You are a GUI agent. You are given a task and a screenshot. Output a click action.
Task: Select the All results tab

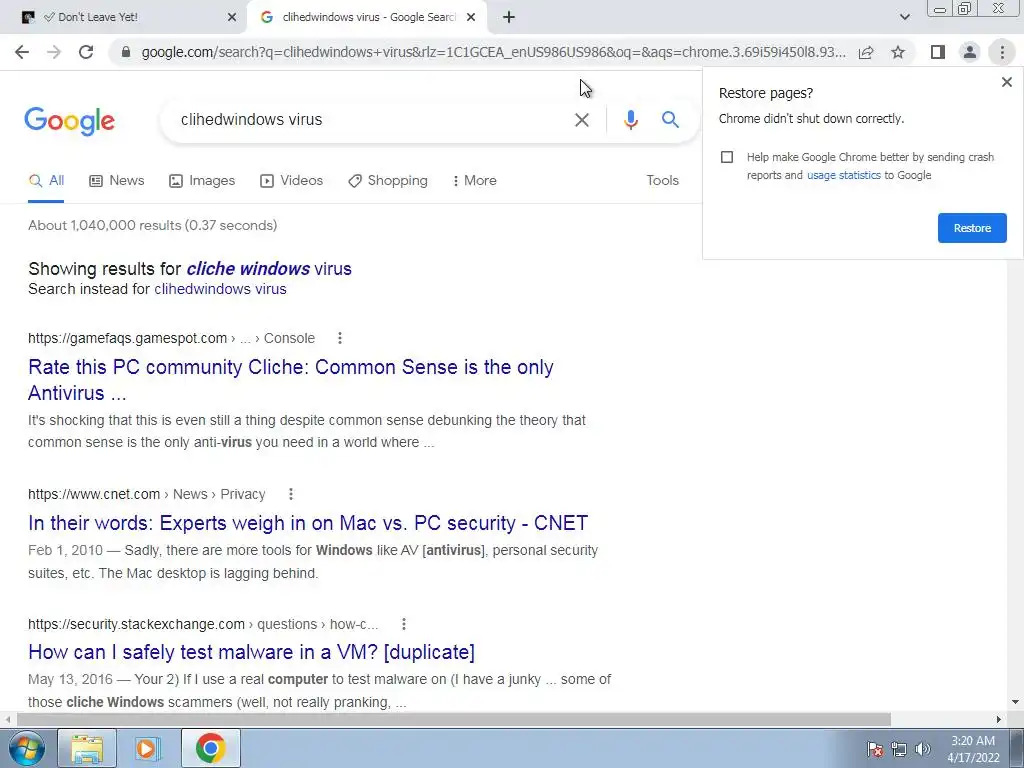46,181
